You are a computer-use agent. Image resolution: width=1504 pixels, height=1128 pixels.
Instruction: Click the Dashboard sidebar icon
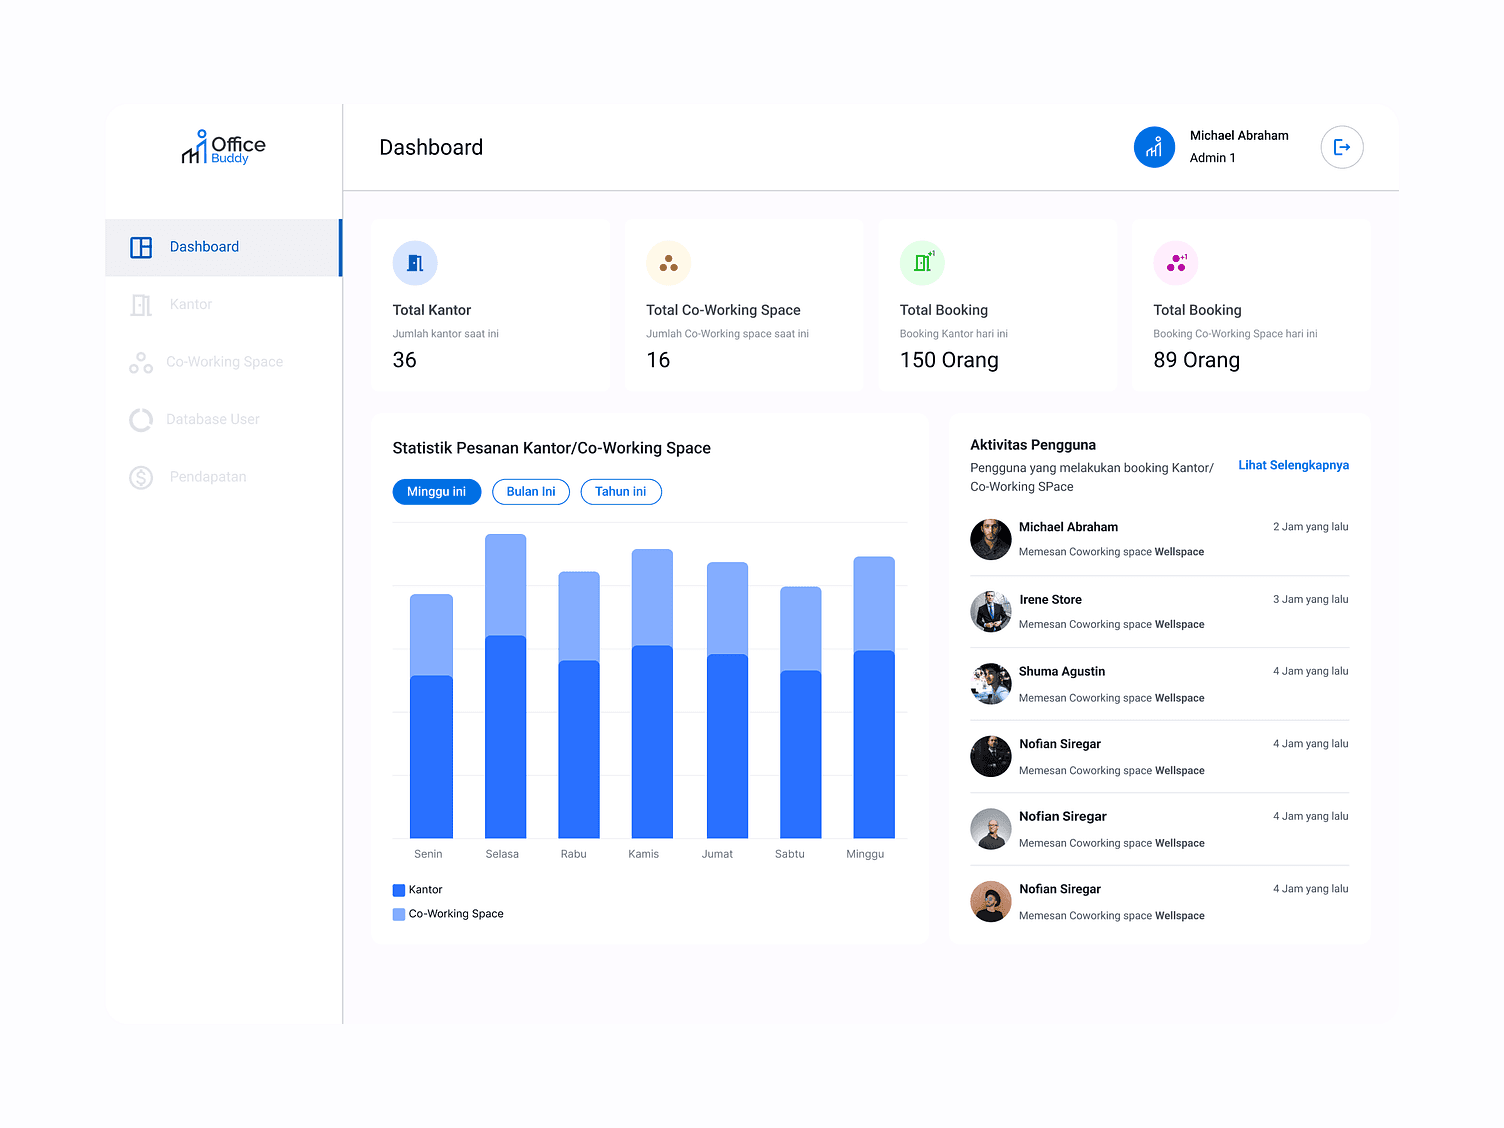click(x=141, y=247)
